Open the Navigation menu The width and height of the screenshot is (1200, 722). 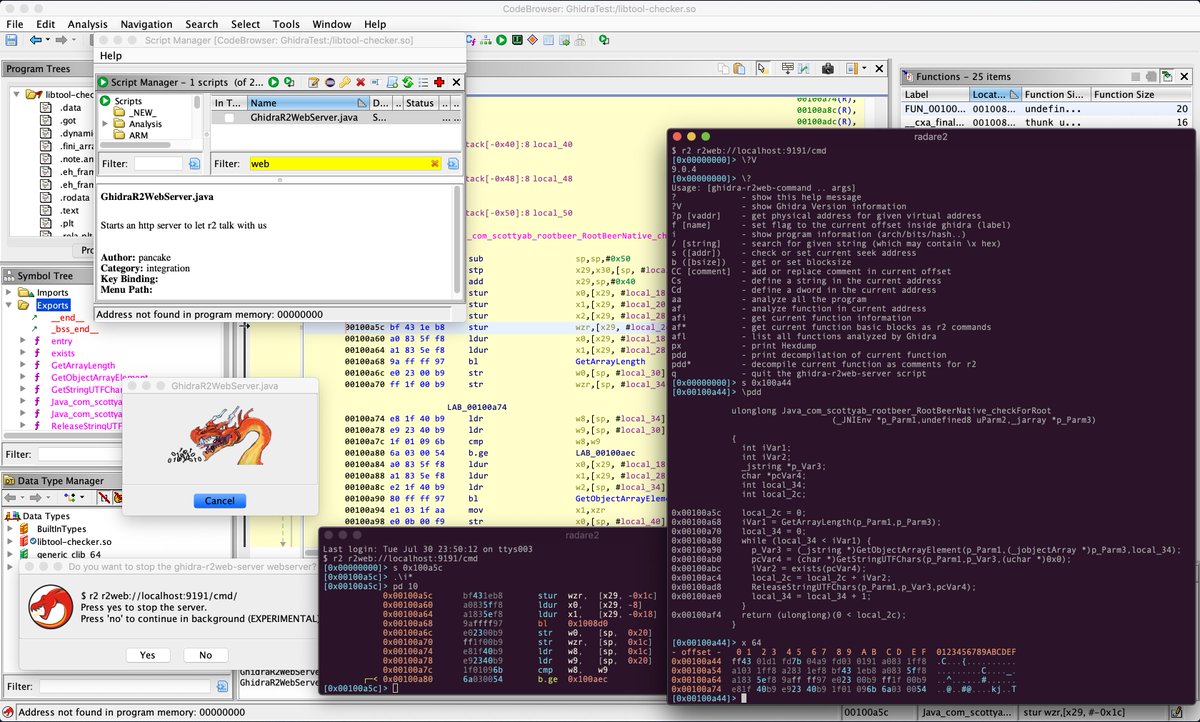[x=146, y=24]
